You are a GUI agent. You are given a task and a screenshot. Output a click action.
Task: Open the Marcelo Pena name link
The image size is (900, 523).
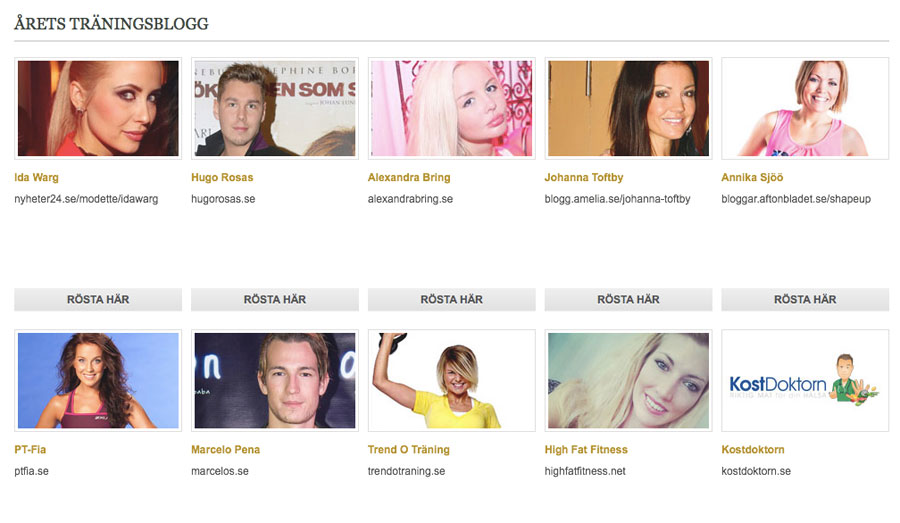tap(226, 450)
